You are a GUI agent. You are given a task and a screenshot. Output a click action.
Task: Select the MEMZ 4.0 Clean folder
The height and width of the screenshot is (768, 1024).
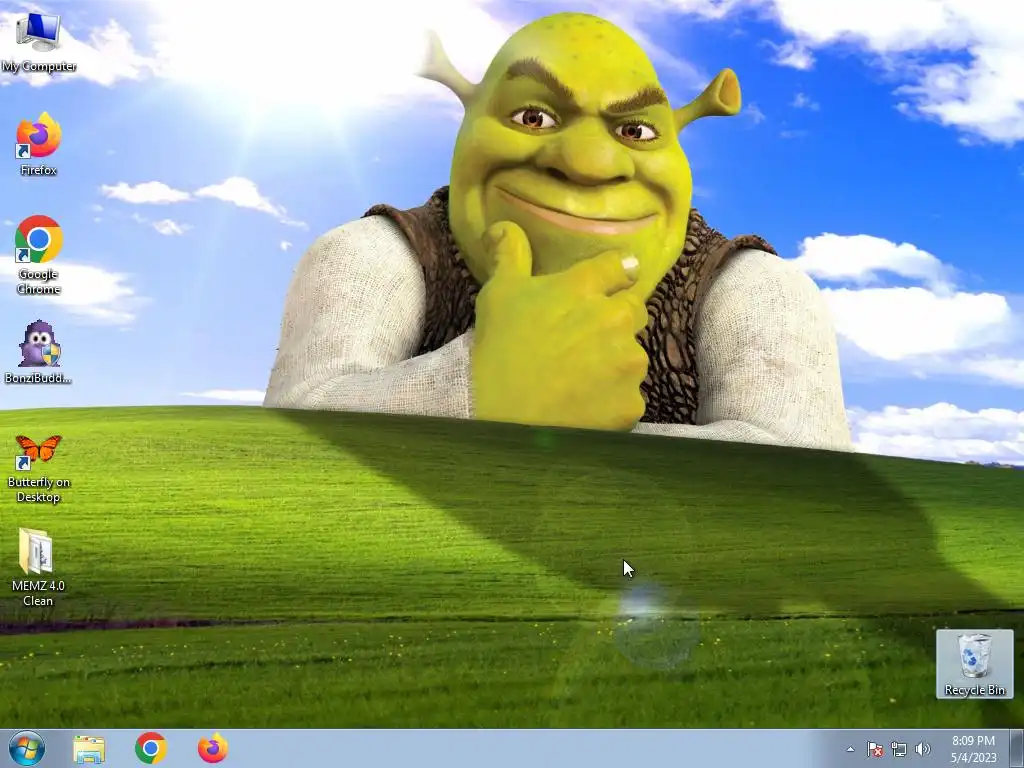(x=38, y=568)
